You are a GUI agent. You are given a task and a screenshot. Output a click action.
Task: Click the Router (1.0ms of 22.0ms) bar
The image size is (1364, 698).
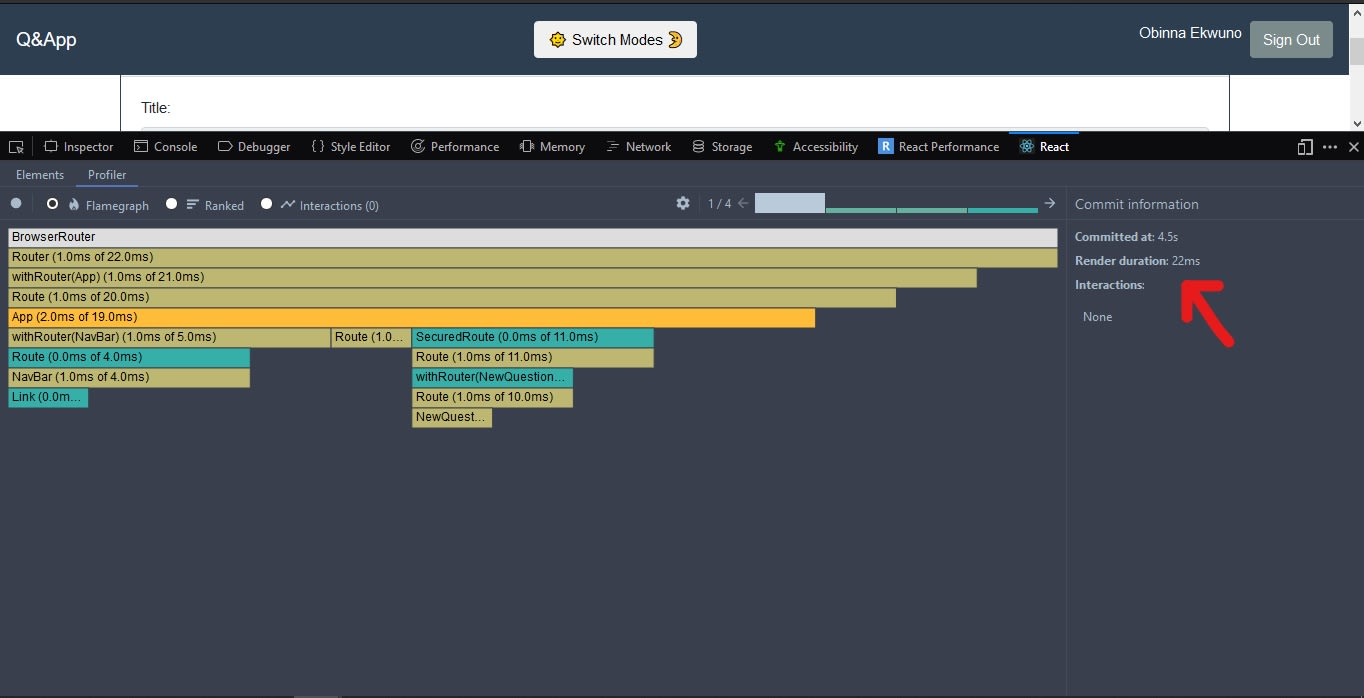click(533, 257)
